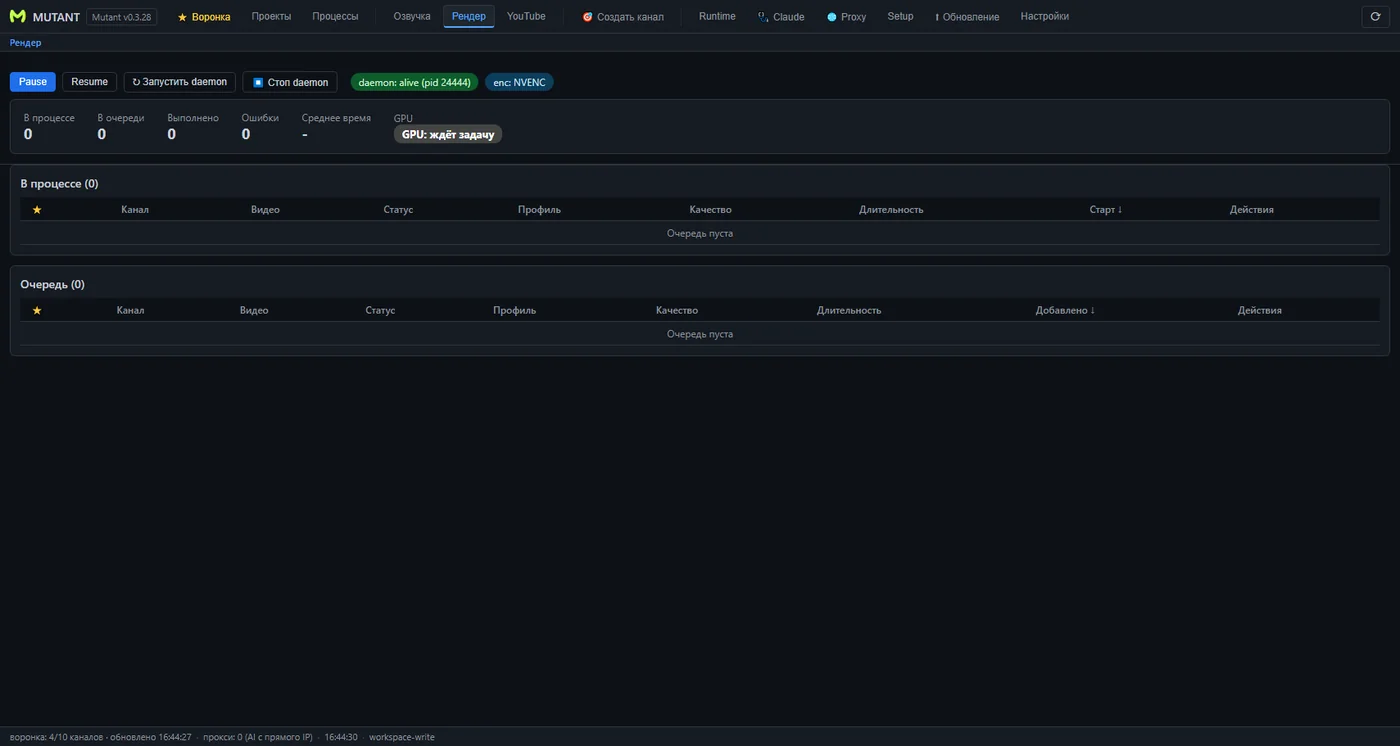
Task: Click Профиль header in Очередь table
Action: [514, 311]
